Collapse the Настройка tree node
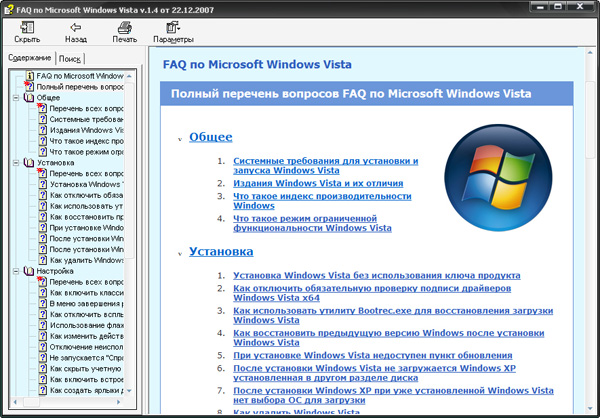 (x=16, y=271)
